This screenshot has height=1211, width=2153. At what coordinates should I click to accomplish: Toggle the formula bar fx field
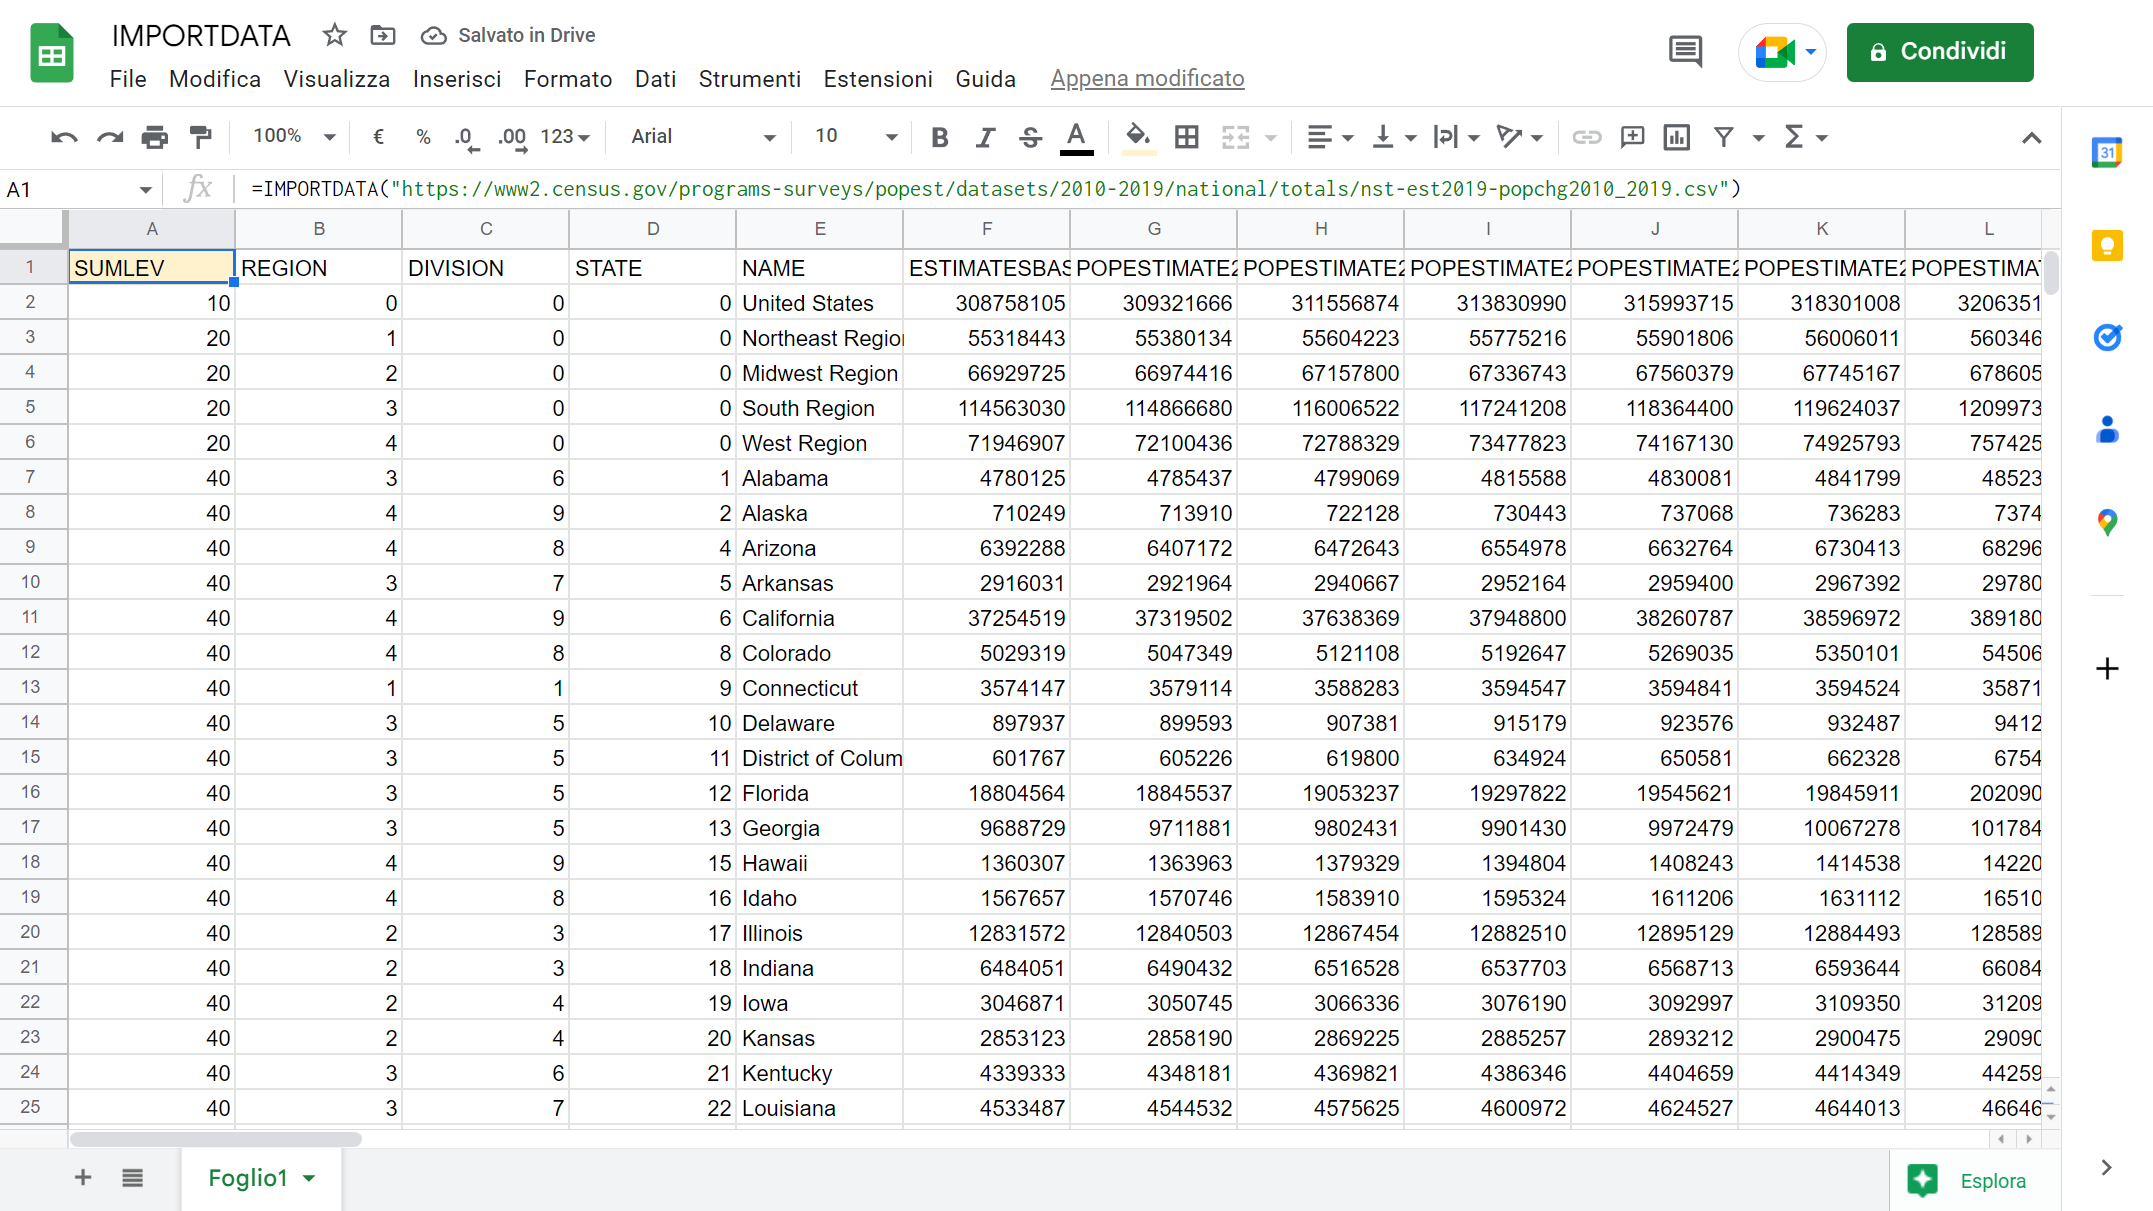(x=199, y=188)
